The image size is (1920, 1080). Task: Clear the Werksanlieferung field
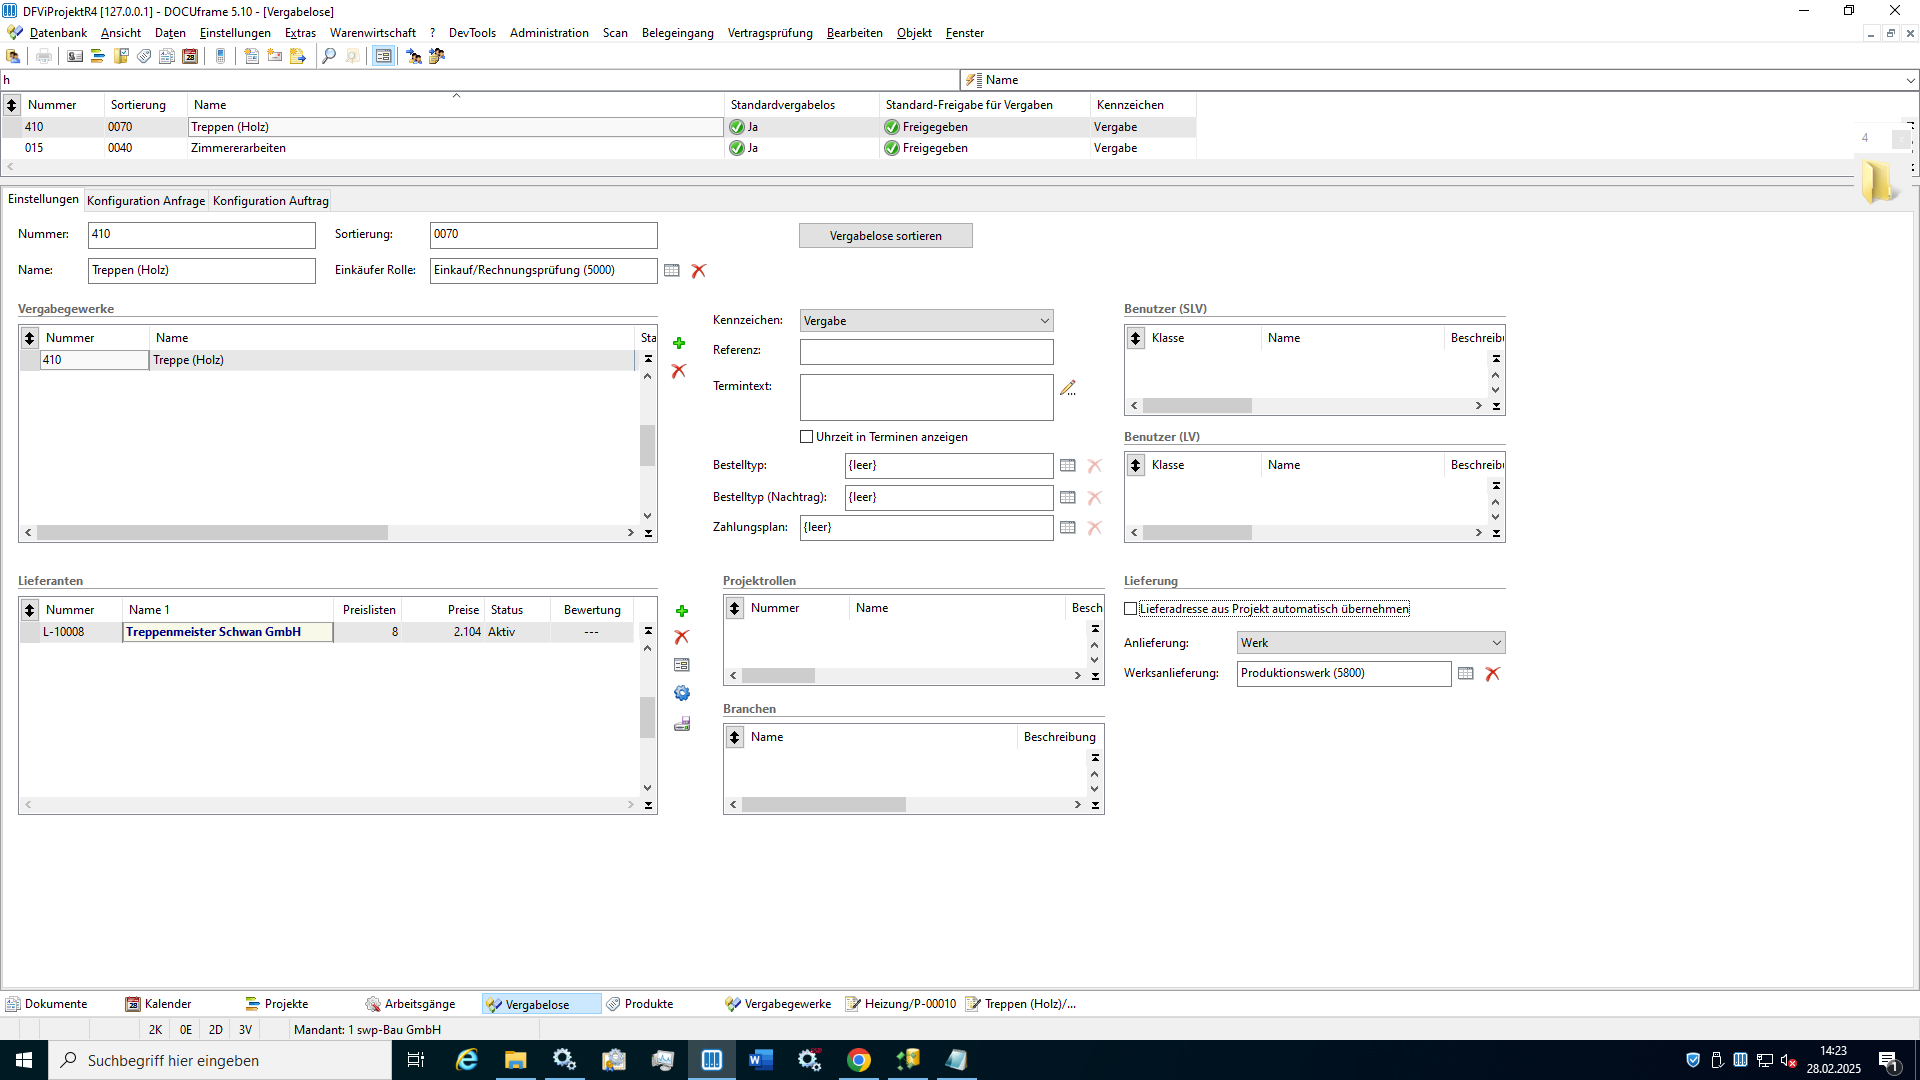click(x=1493, y=674)
